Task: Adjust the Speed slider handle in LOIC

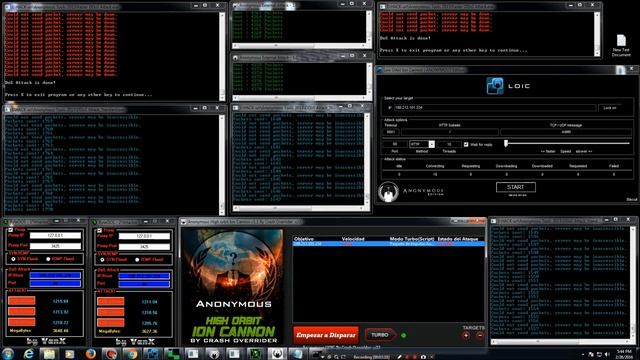Action: pos(506,143)
